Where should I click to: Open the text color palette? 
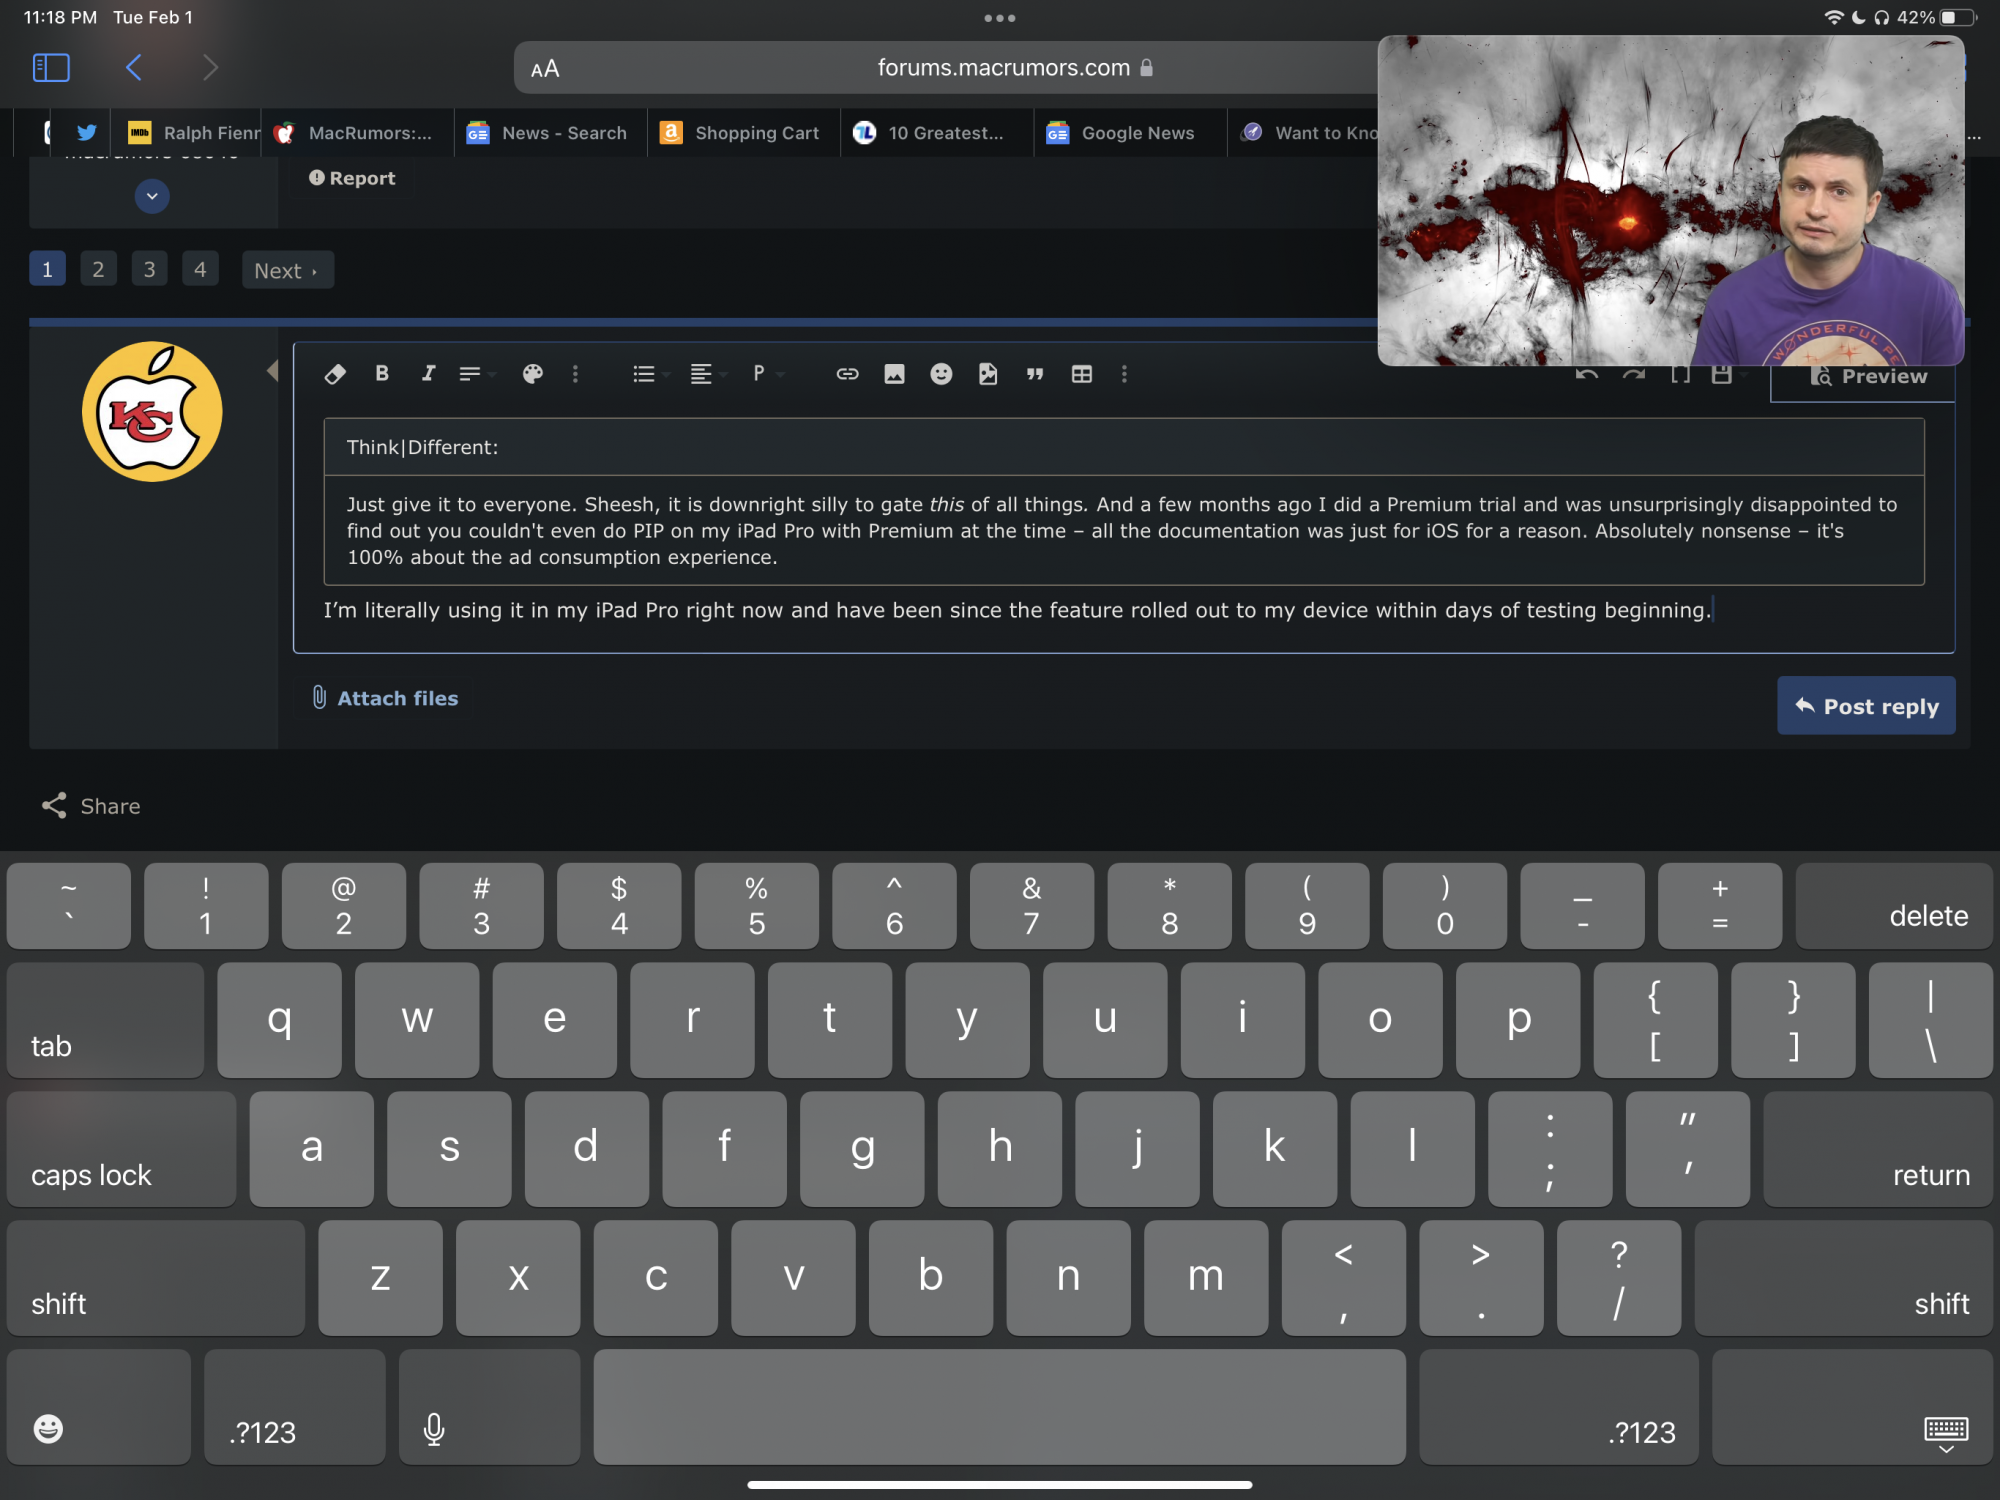(x=532, y=374)
